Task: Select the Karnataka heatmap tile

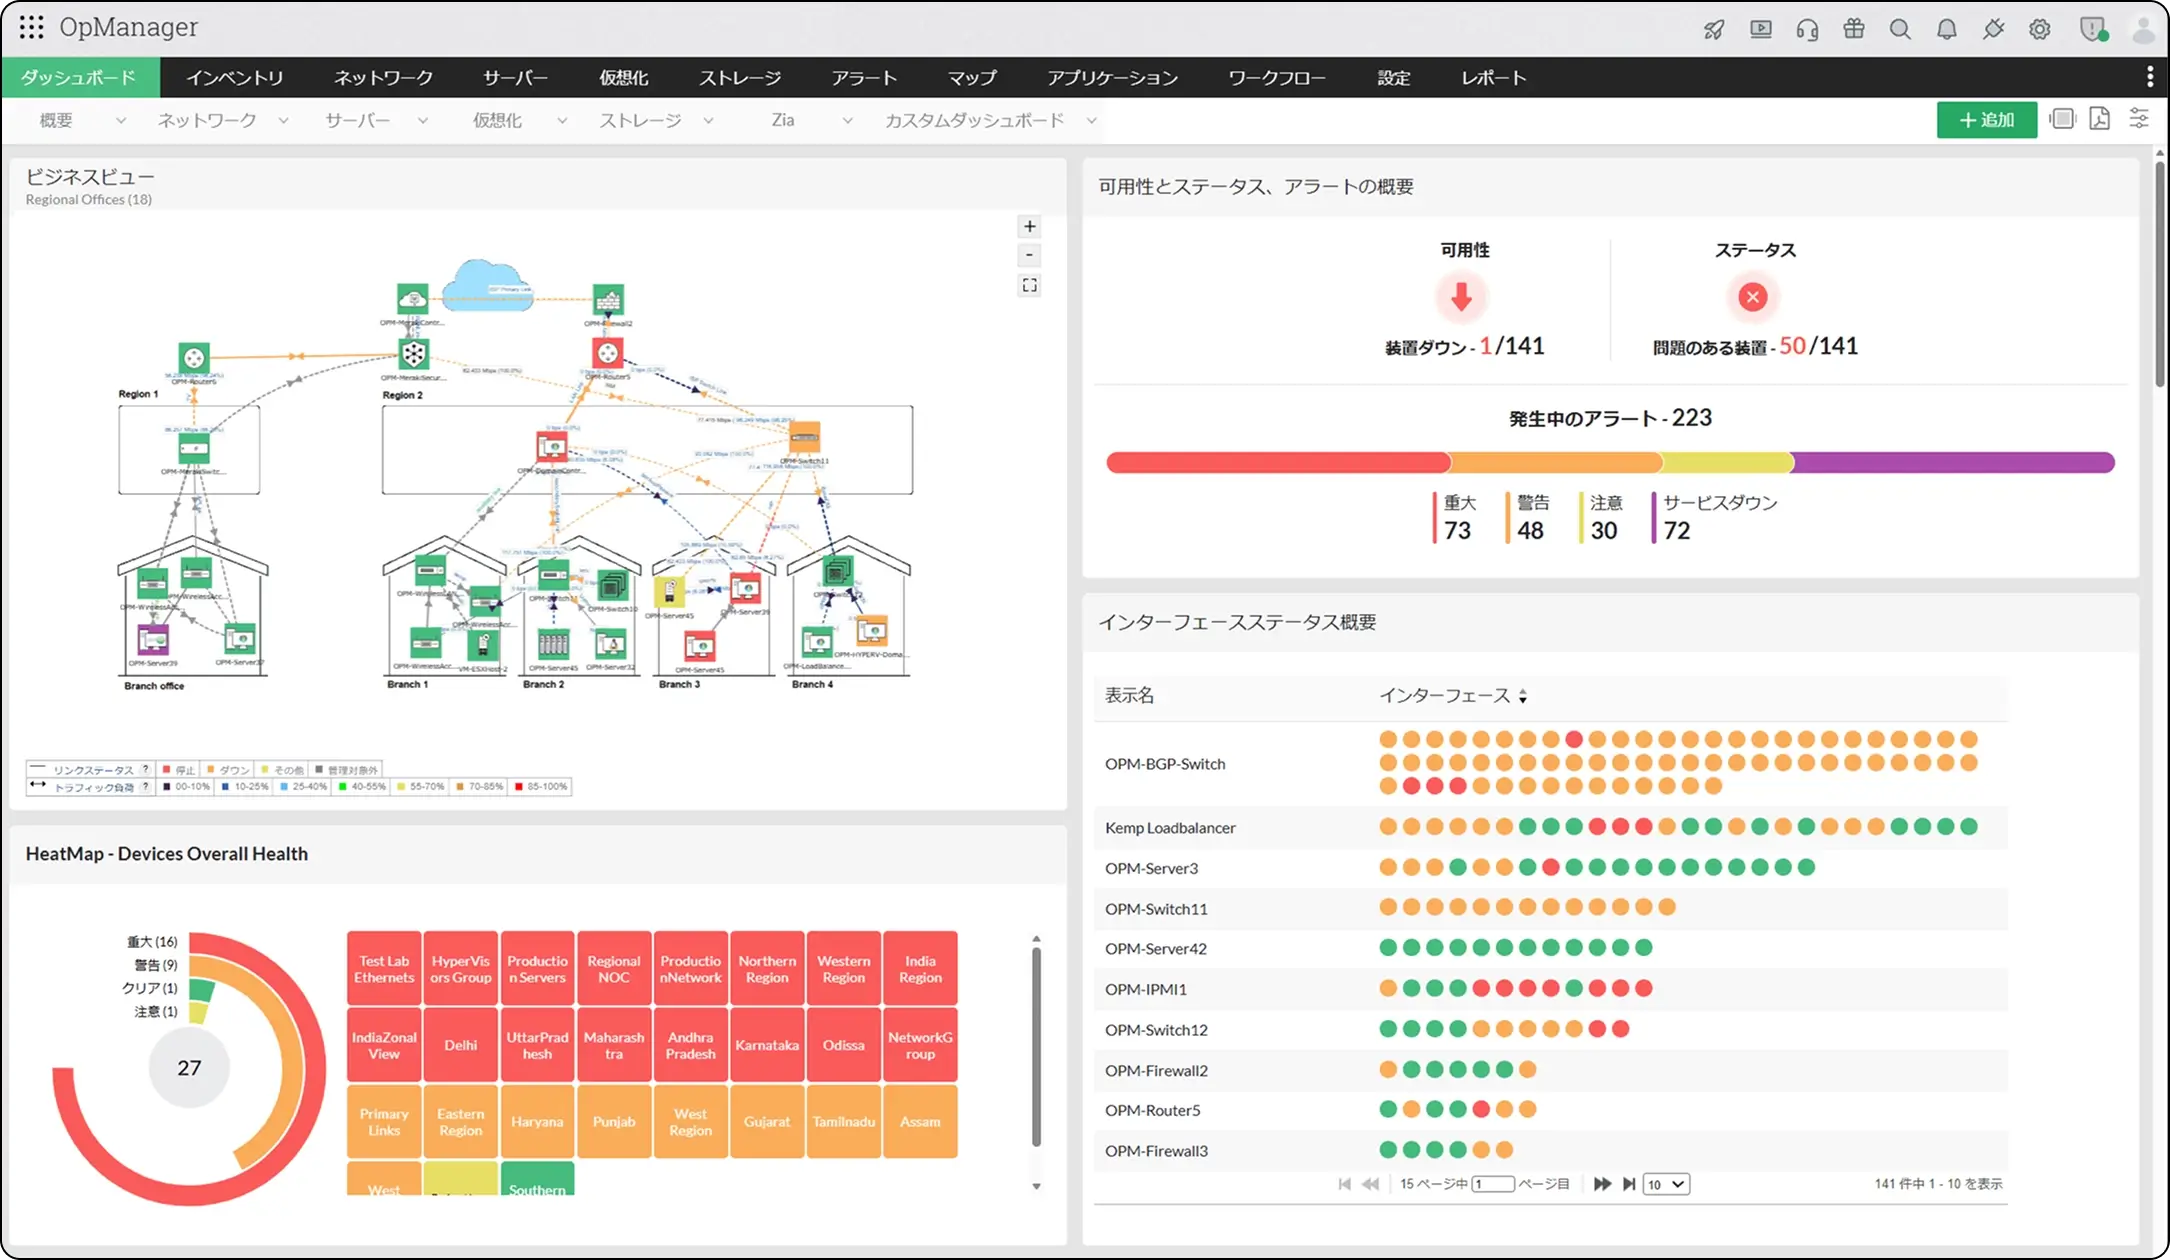Action: tap(767, 1045)
